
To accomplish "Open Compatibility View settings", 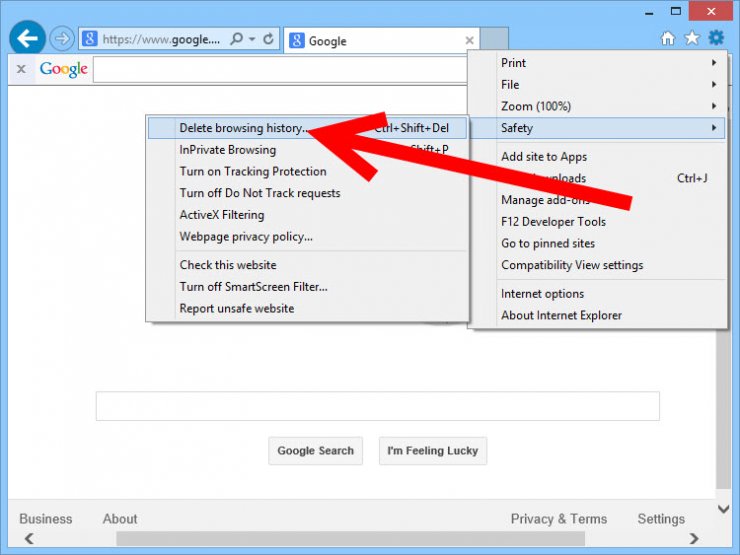I will click(x=597, y=265).
